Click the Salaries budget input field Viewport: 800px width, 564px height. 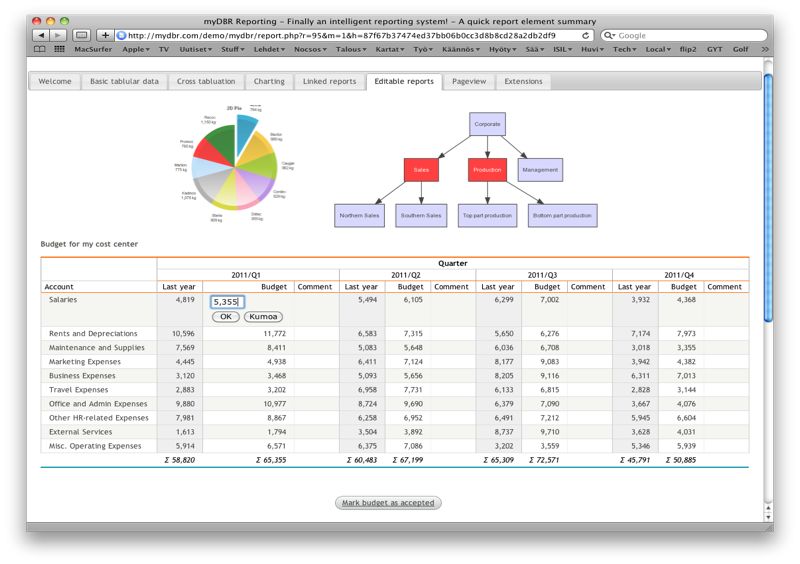pos(227,301)
